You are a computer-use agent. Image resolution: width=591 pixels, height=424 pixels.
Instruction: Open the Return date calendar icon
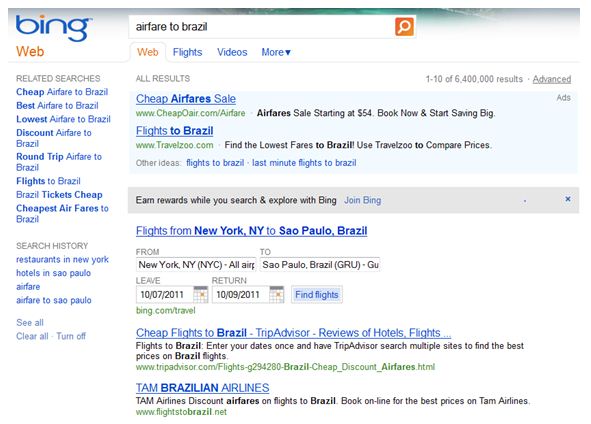click(276, 294)
